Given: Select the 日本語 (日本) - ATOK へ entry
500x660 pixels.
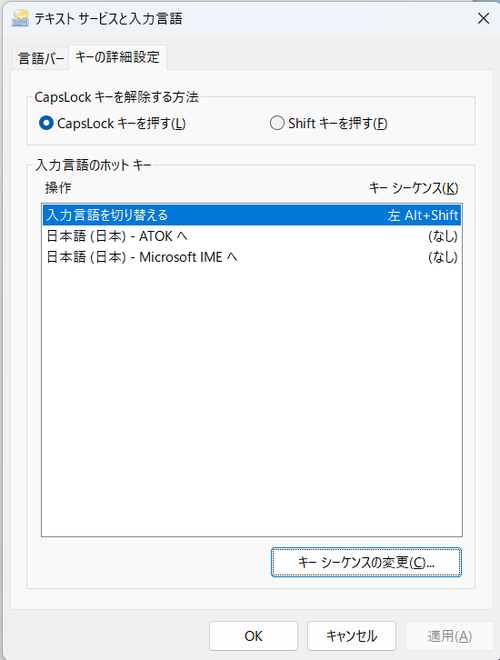Looking at the screenshot, I should point(252,236).
